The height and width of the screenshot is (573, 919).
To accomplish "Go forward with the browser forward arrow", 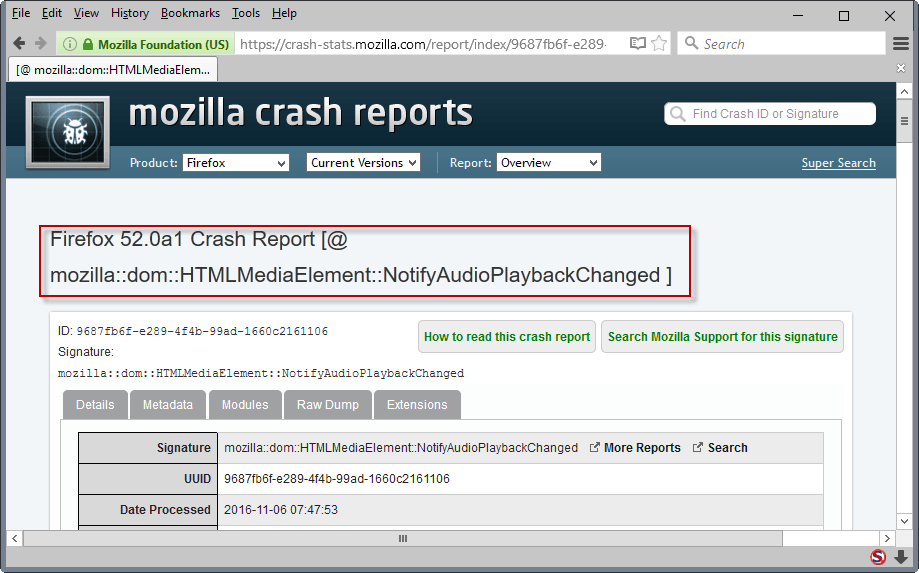I will pos(40,43).
